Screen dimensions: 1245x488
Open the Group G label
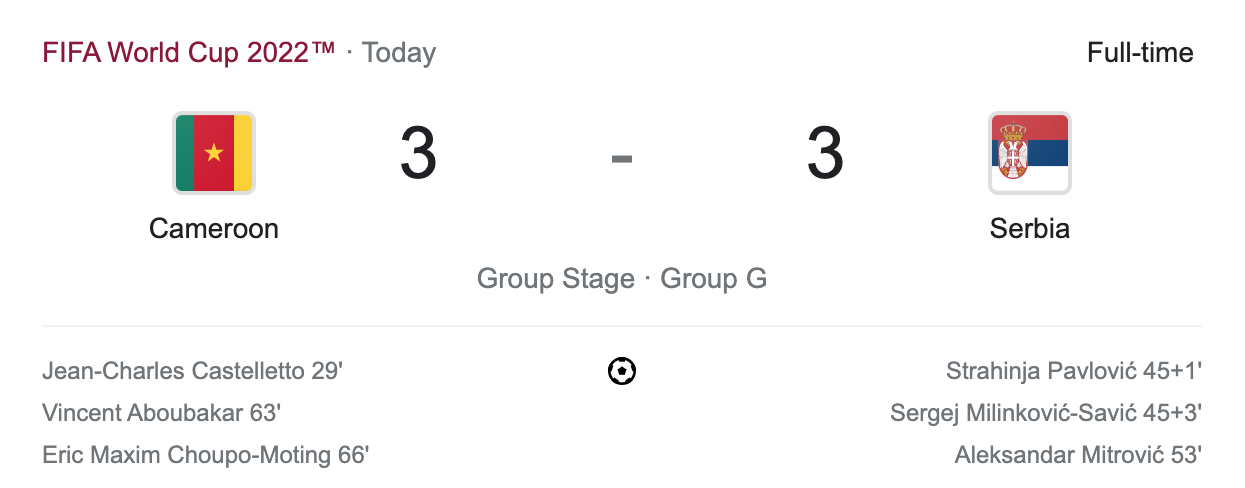714,278
